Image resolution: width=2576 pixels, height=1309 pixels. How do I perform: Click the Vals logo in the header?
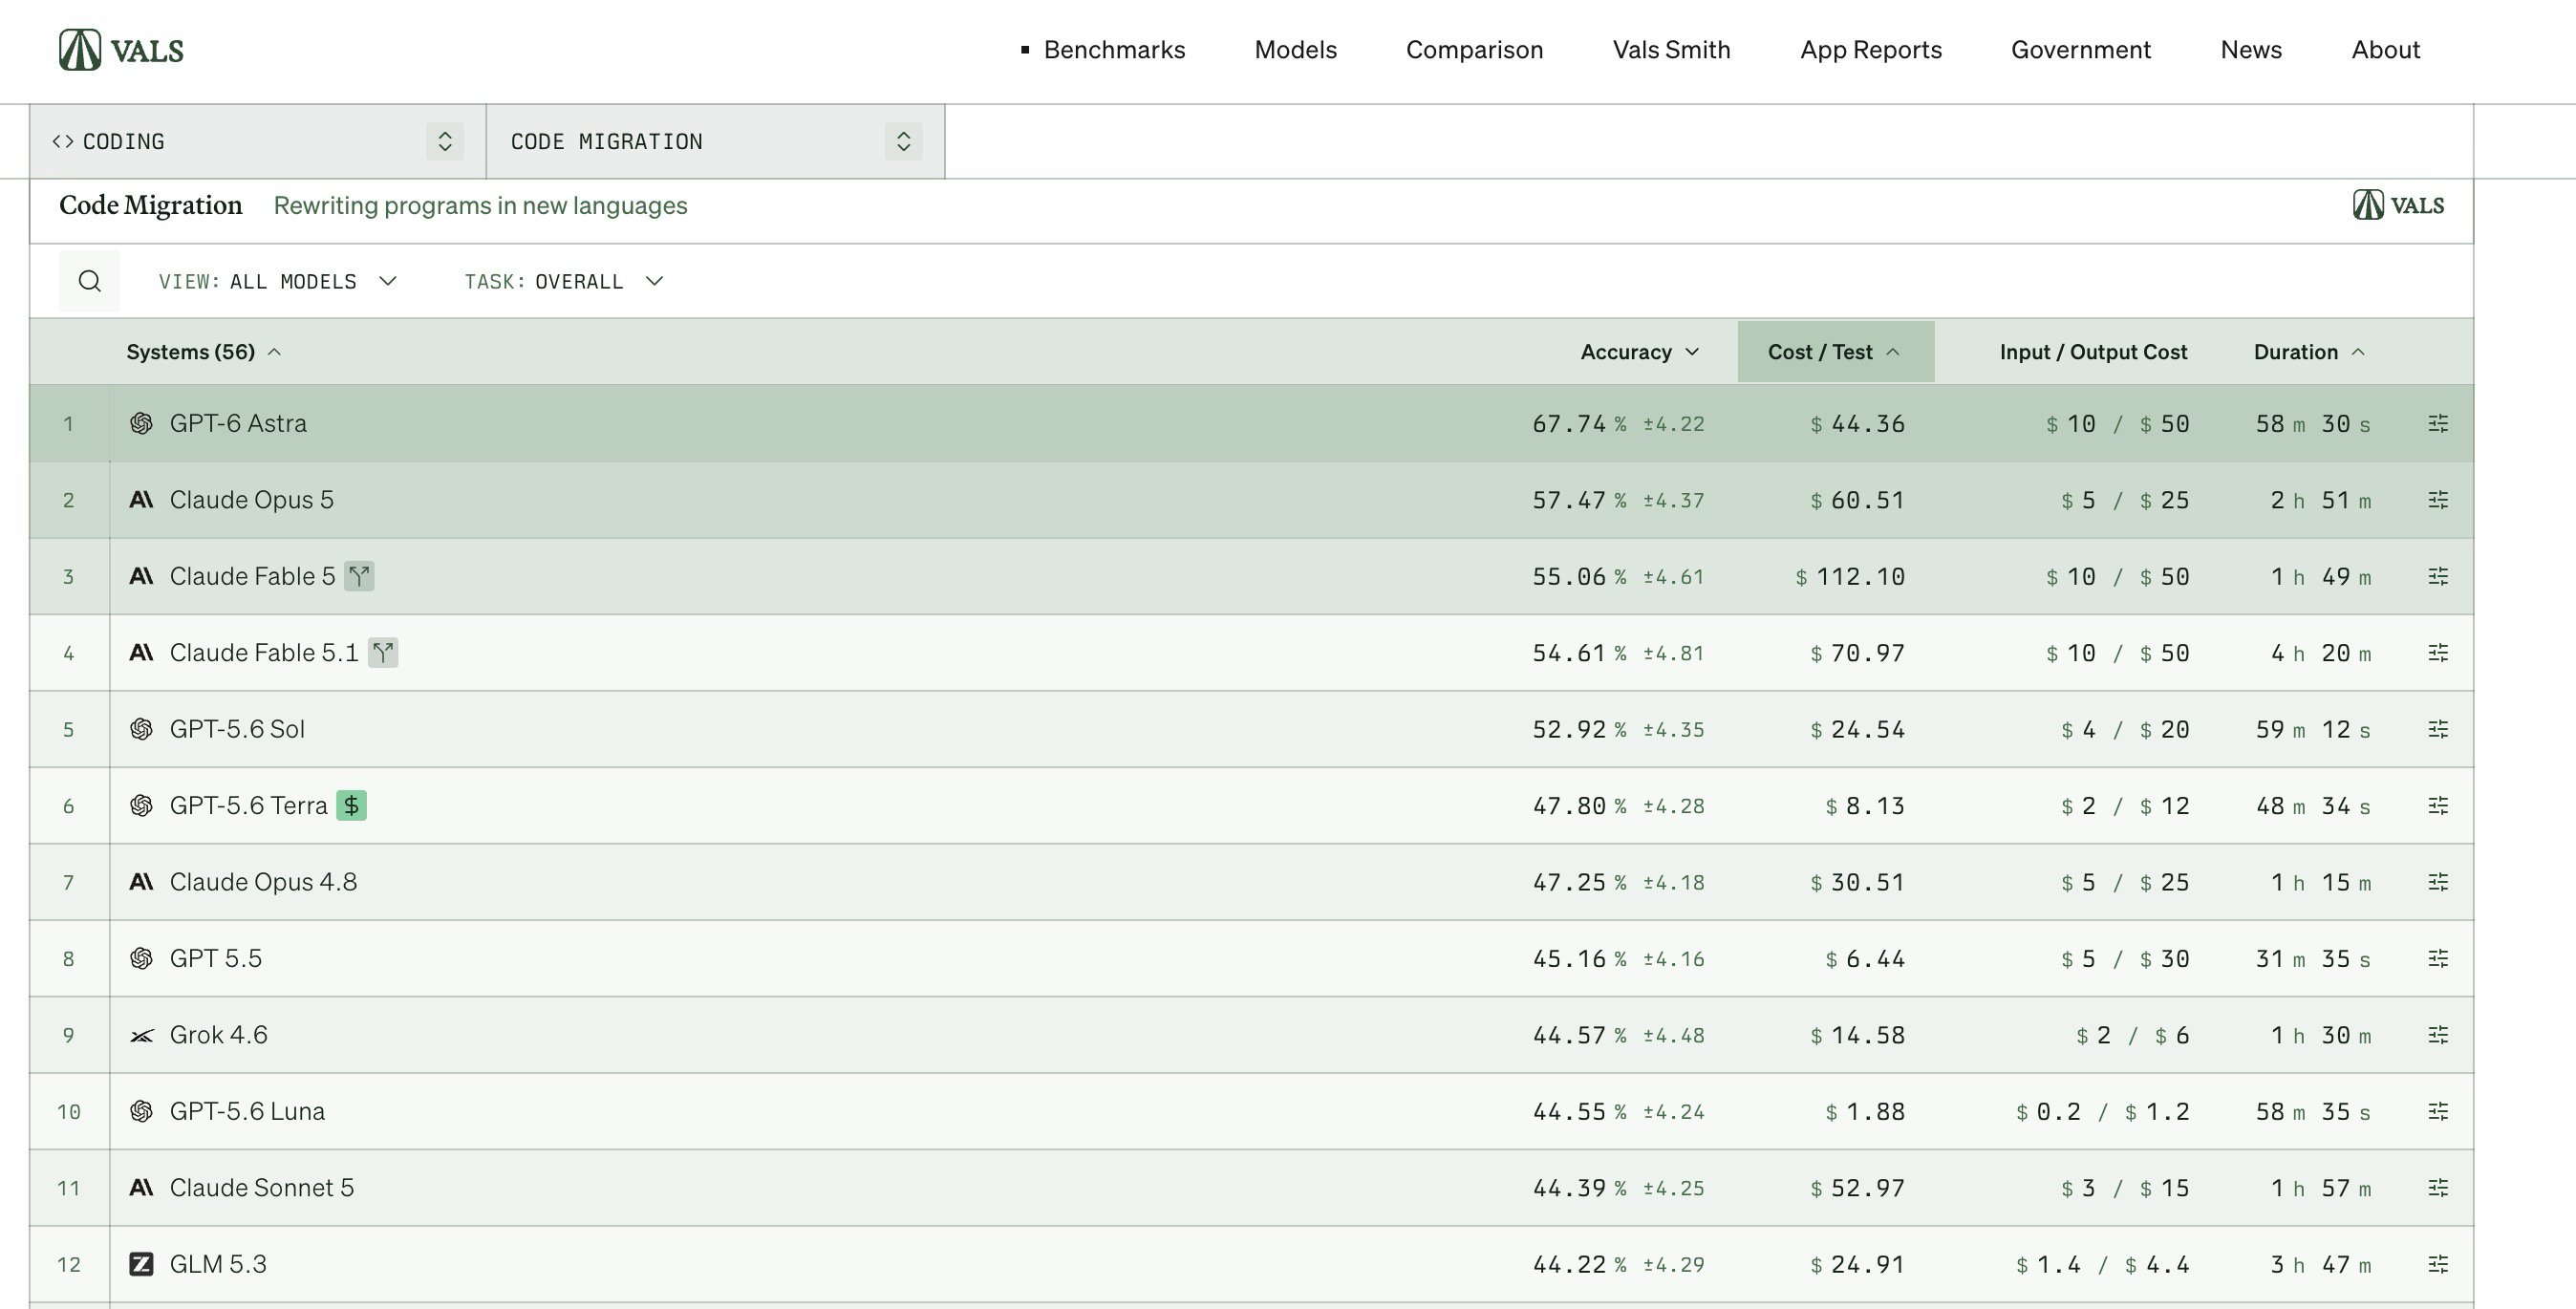(121, 50)
